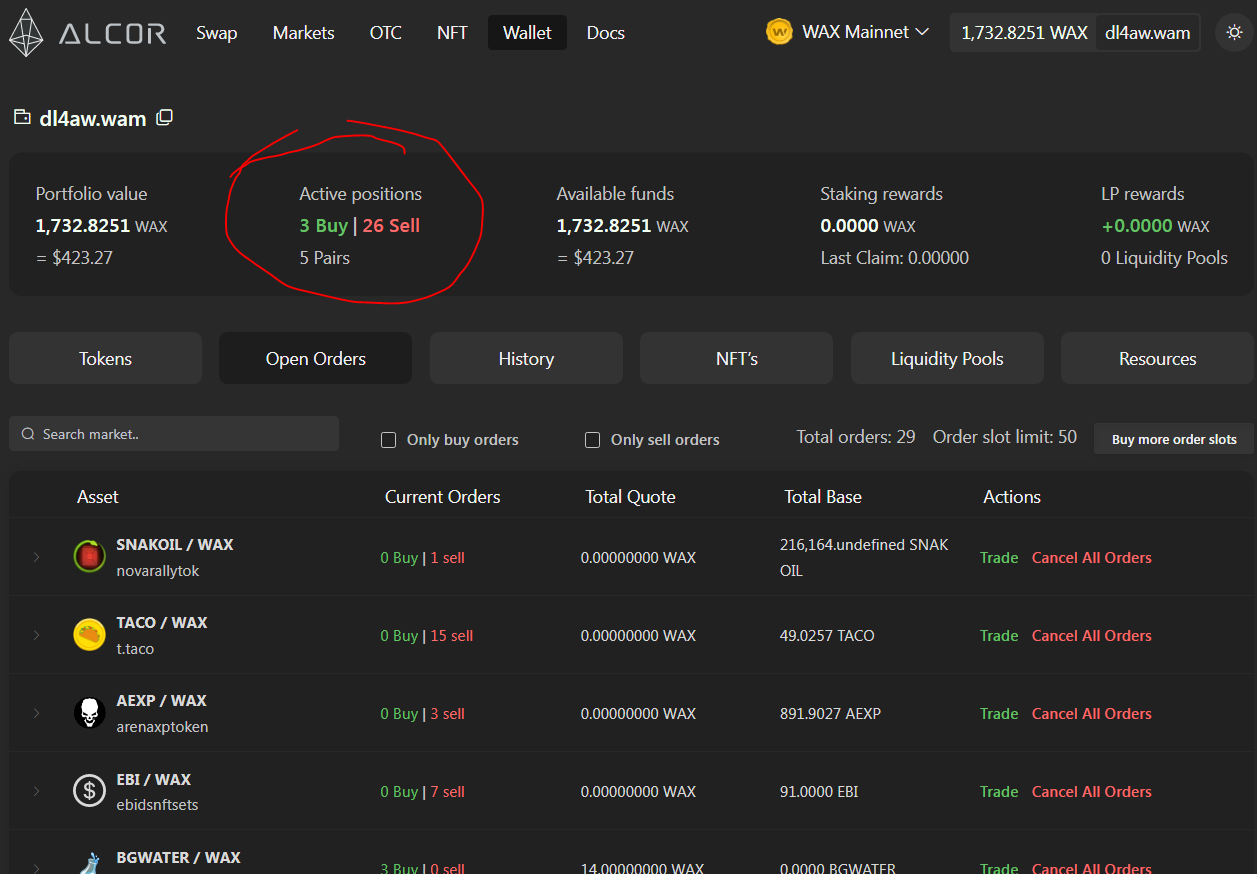
Task: Click the 91.0000 EBI value
Action: (819, 791)
